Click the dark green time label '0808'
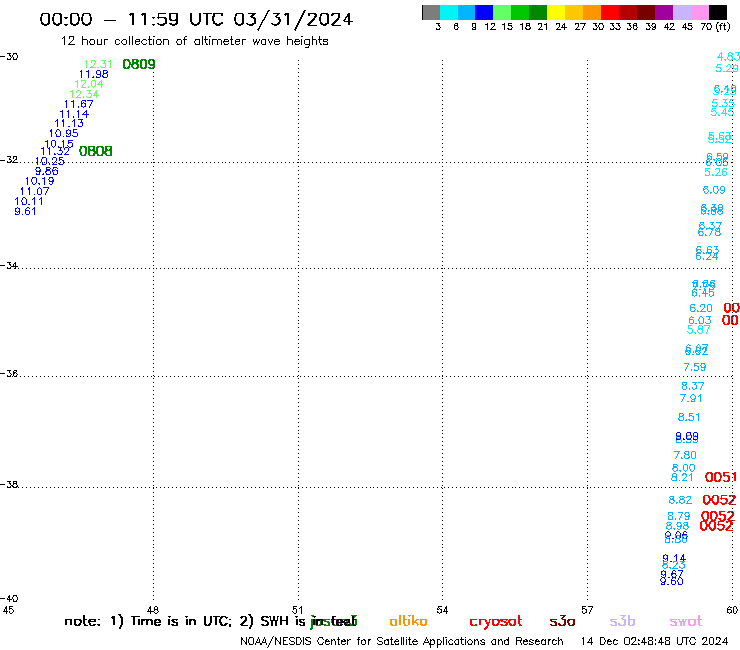Viewport: 740px width, 650px height. [95, 151]
